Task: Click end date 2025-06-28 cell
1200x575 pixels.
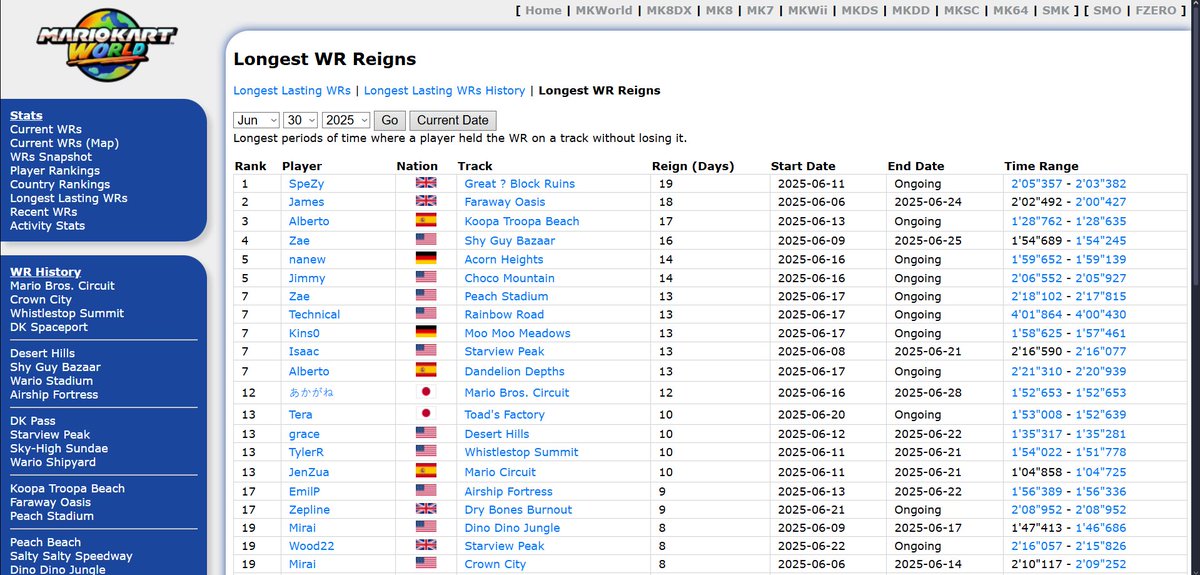Action: click(x=928, y=393)
